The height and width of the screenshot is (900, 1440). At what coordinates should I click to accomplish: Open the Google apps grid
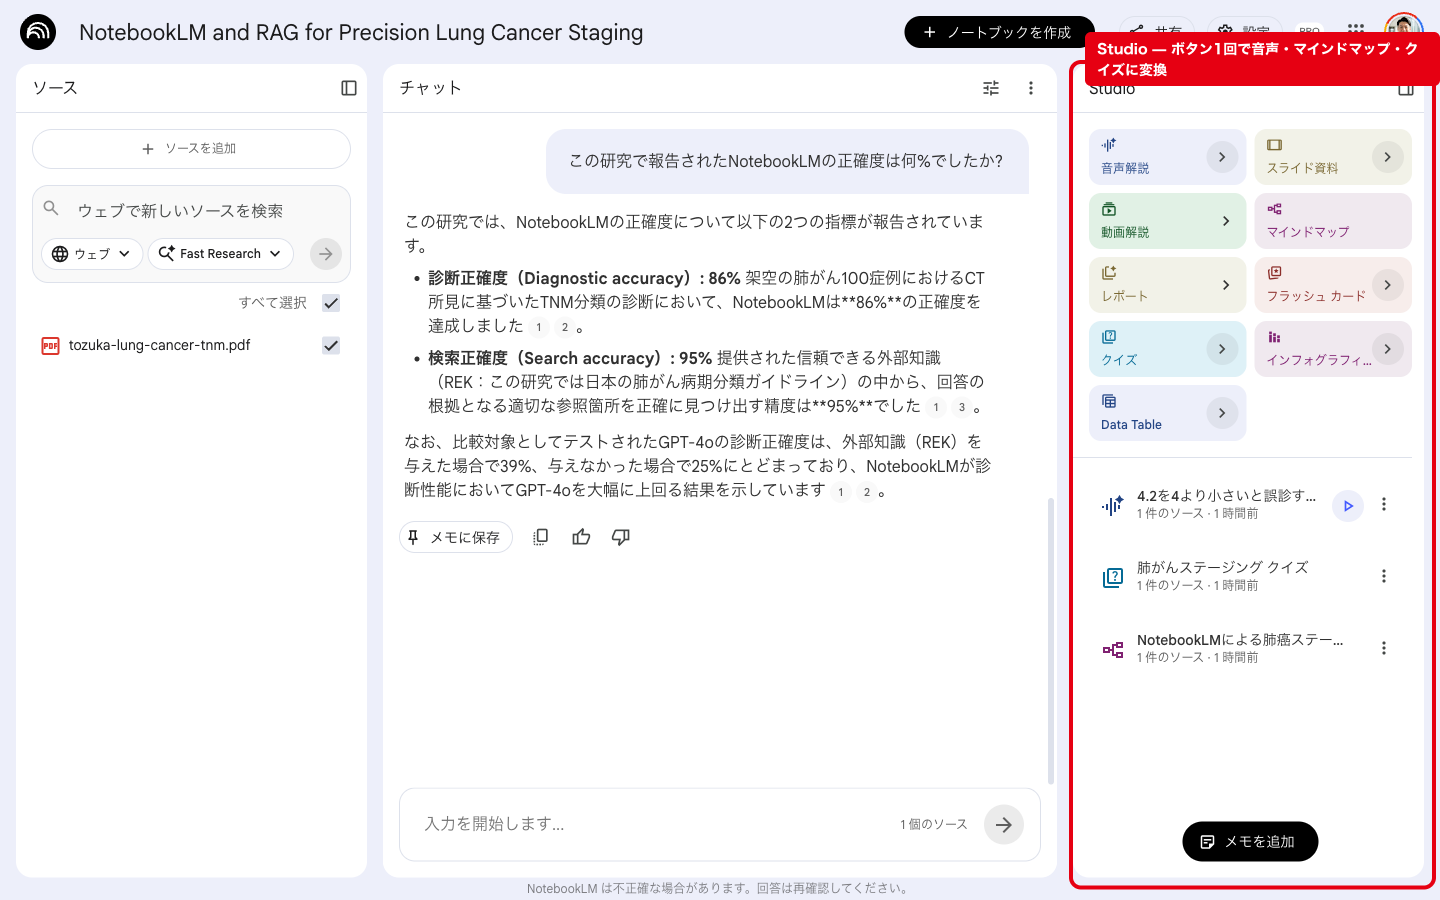(x=1355, y=31)
